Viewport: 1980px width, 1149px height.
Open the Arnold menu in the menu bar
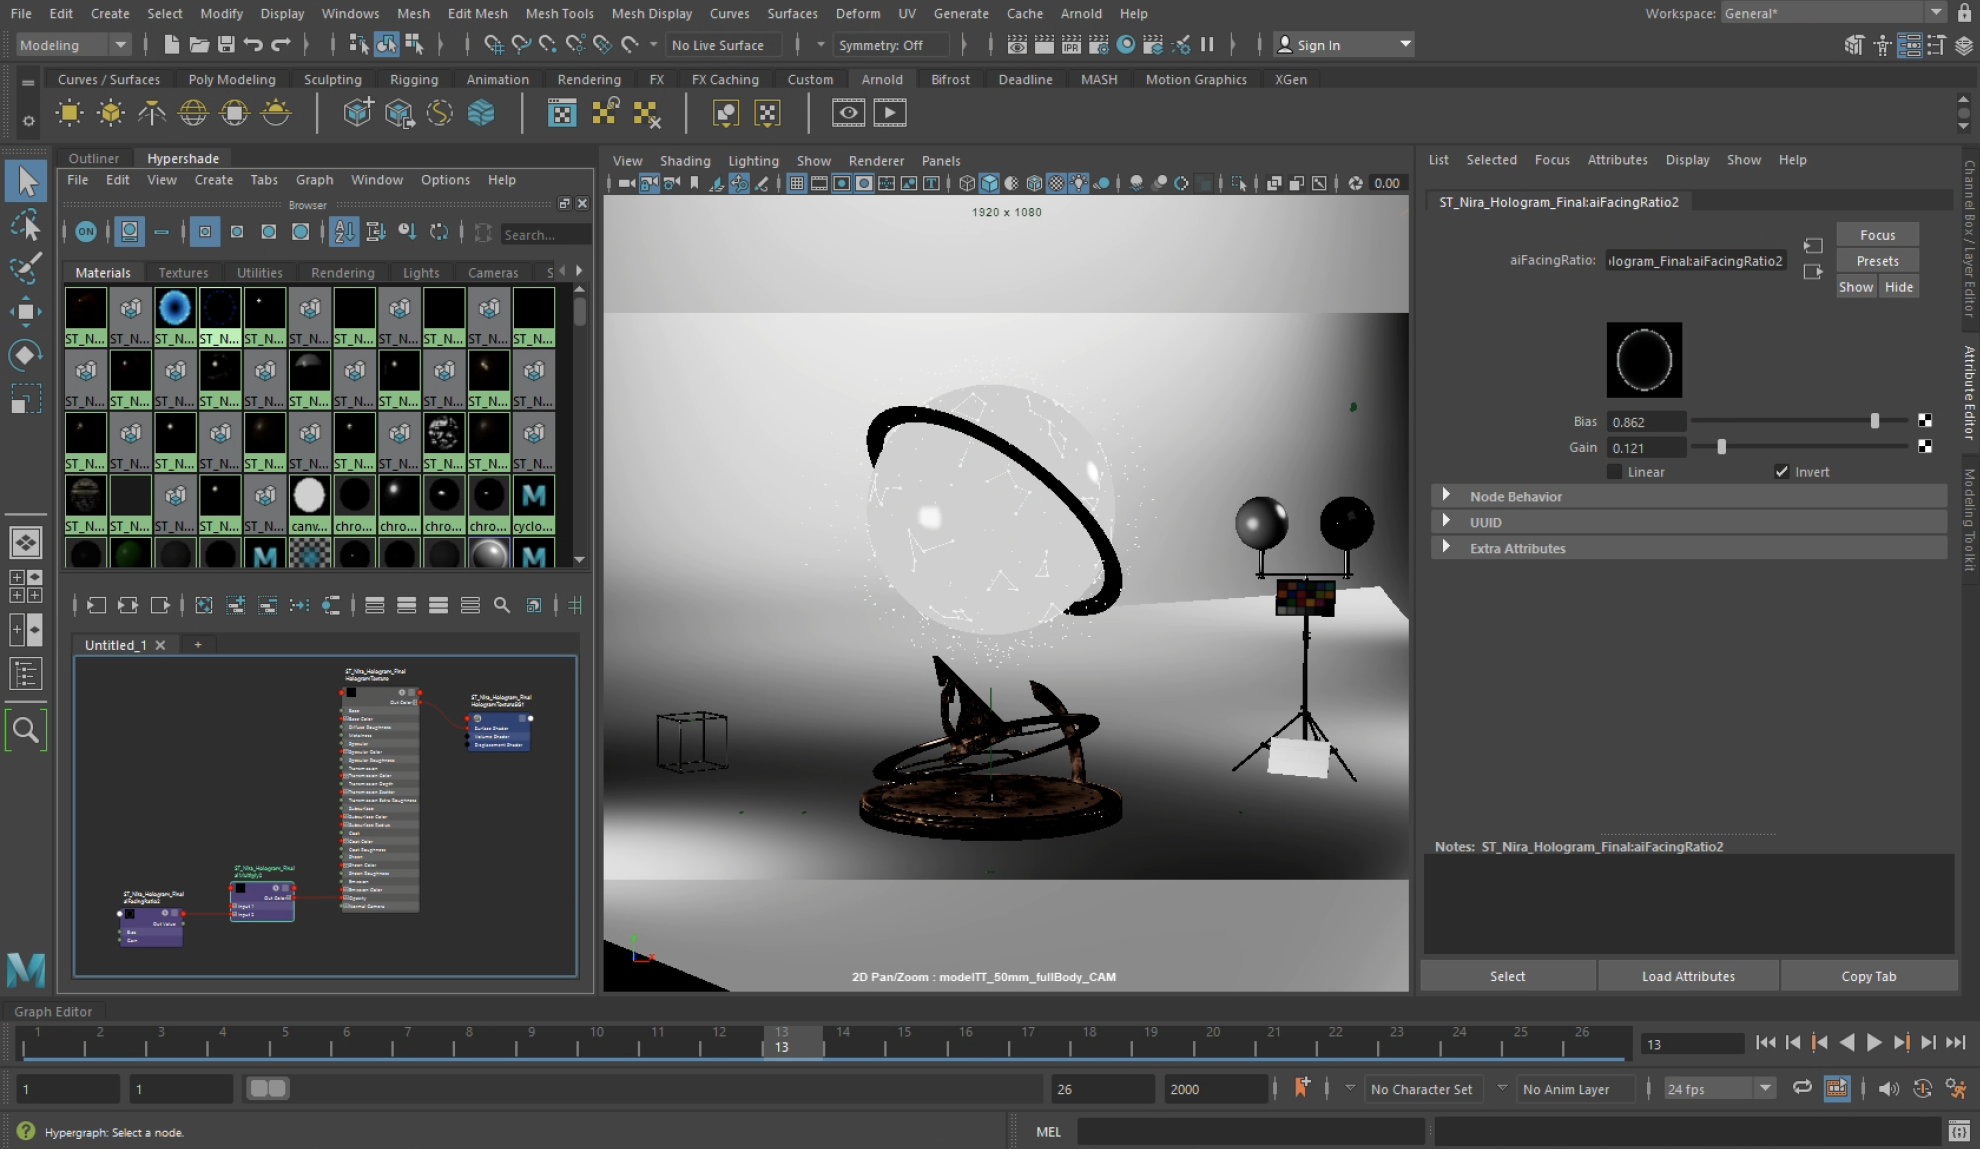1081,13
